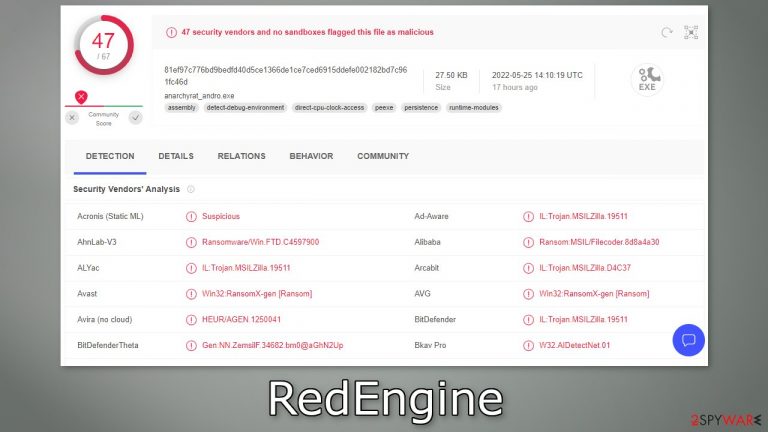Click the warning icon next to Suspicious
Viewport: 768px width, 432px height.
pyautogui.click(x=191, y=216)
